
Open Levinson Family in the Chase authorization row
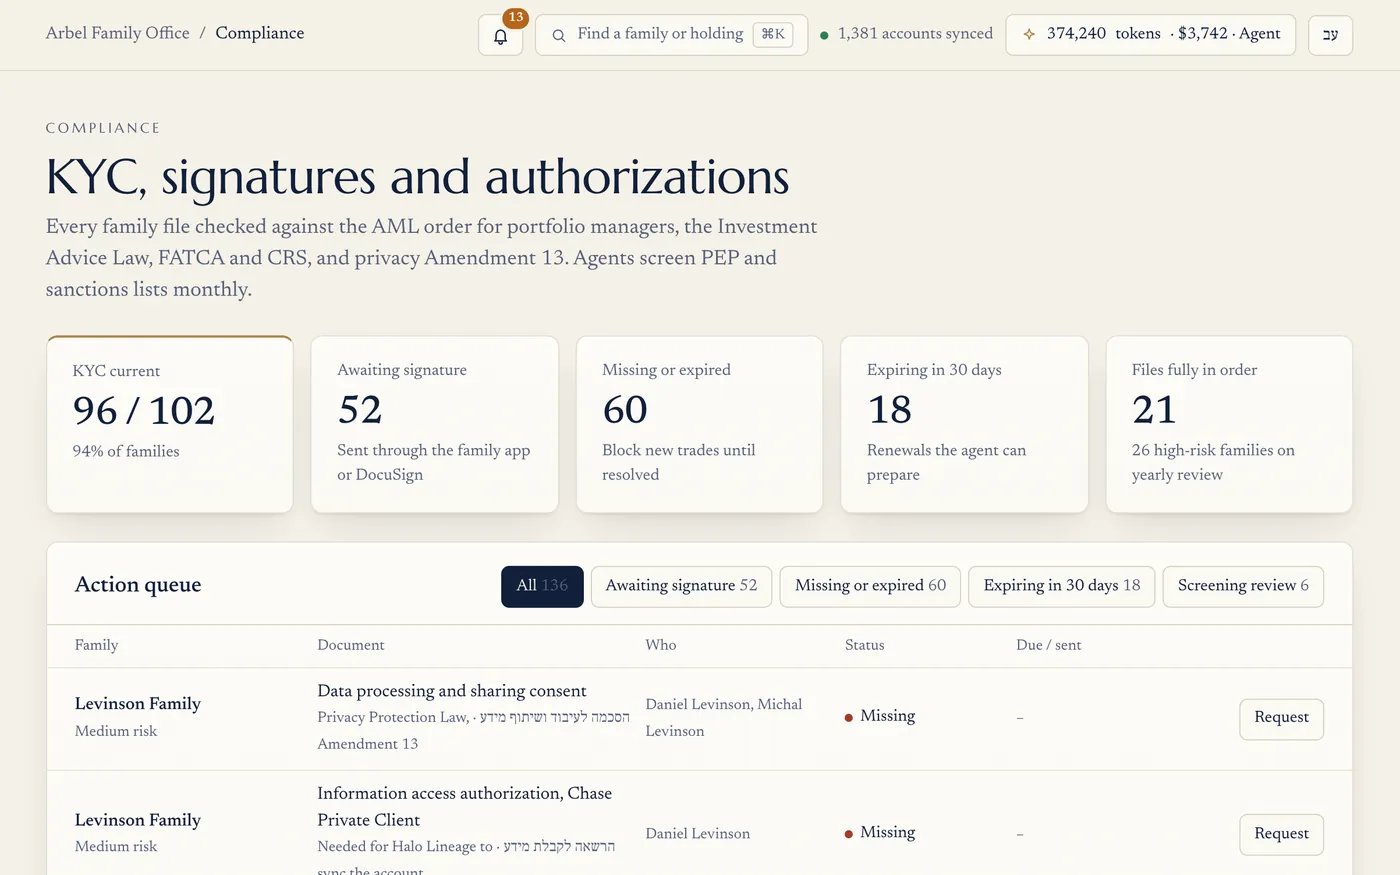(138, 820)
